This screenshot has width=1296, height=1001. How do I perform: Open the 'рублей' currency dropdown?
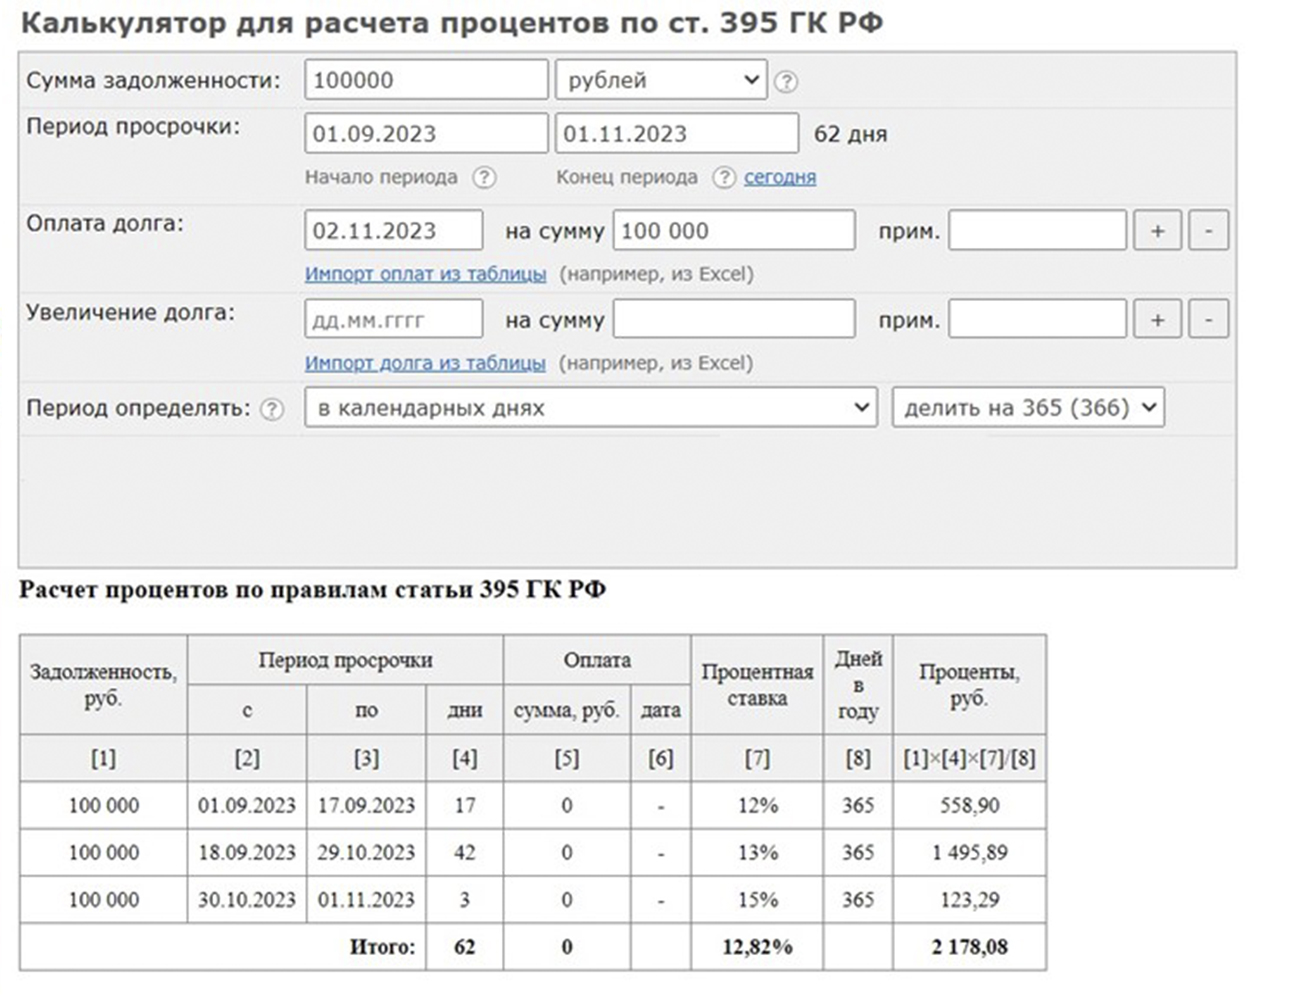click(661, 80)
